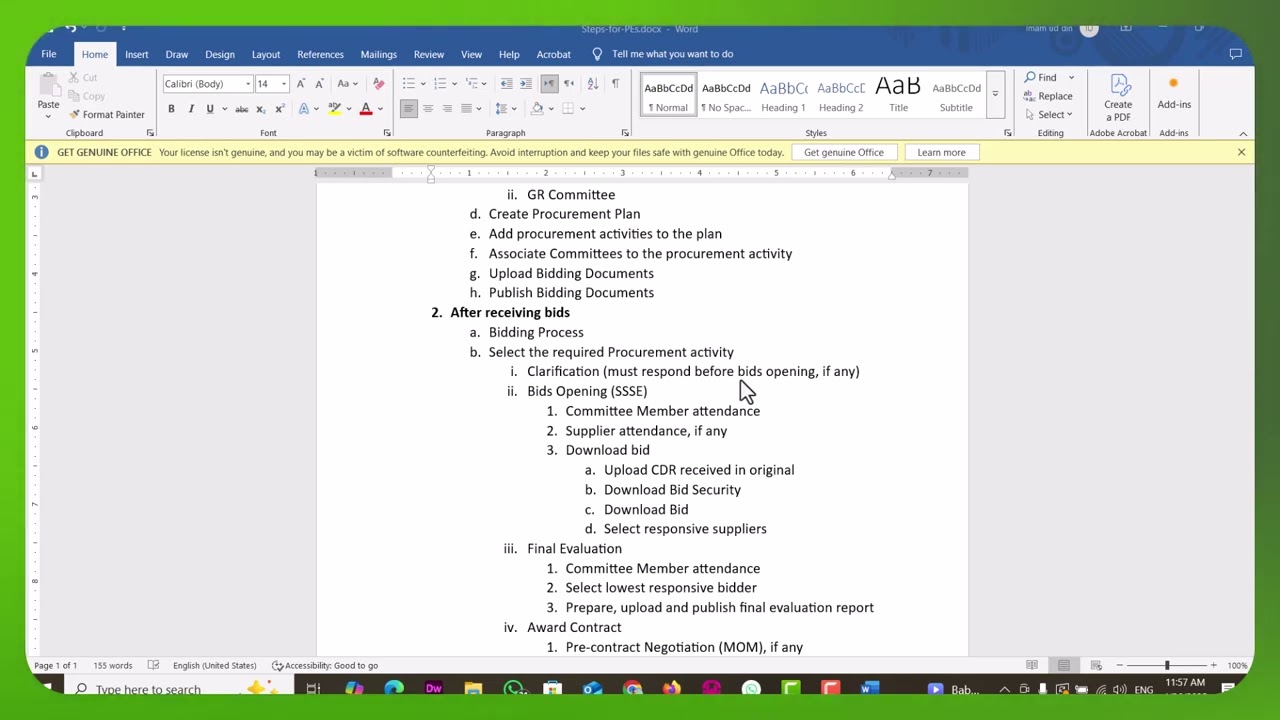Switch to the Layout tab
Viewport: 1280px width, 720px height.
266,54
